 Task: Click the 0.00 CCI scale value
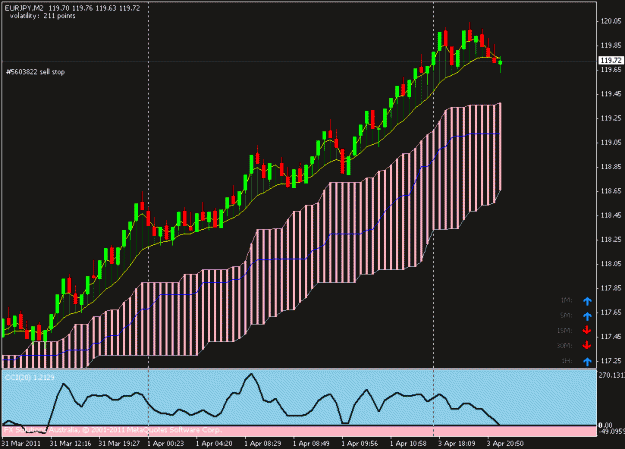point(605,425)
